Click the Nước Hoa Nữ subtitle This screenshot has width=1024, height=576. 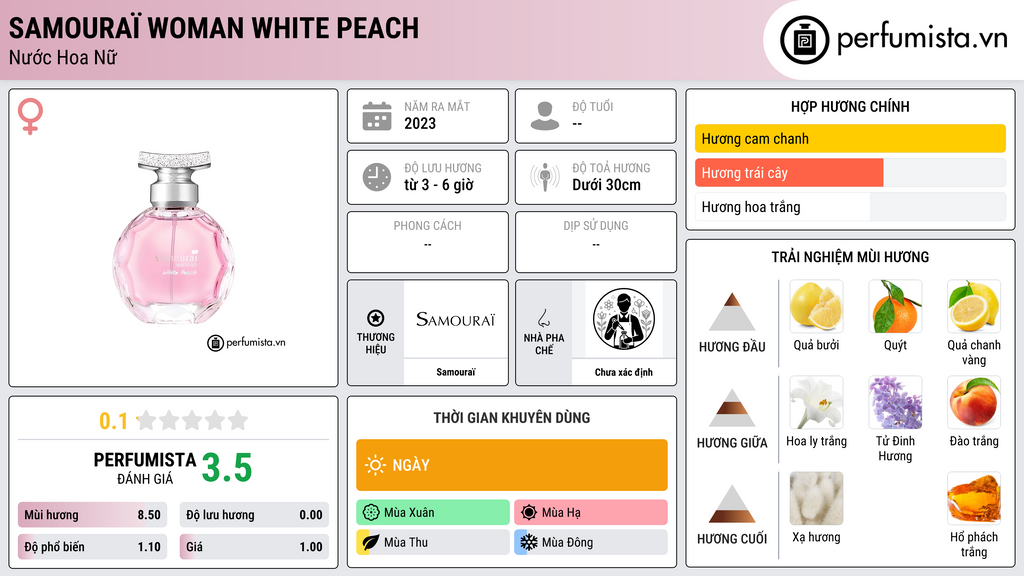(63, 57)
